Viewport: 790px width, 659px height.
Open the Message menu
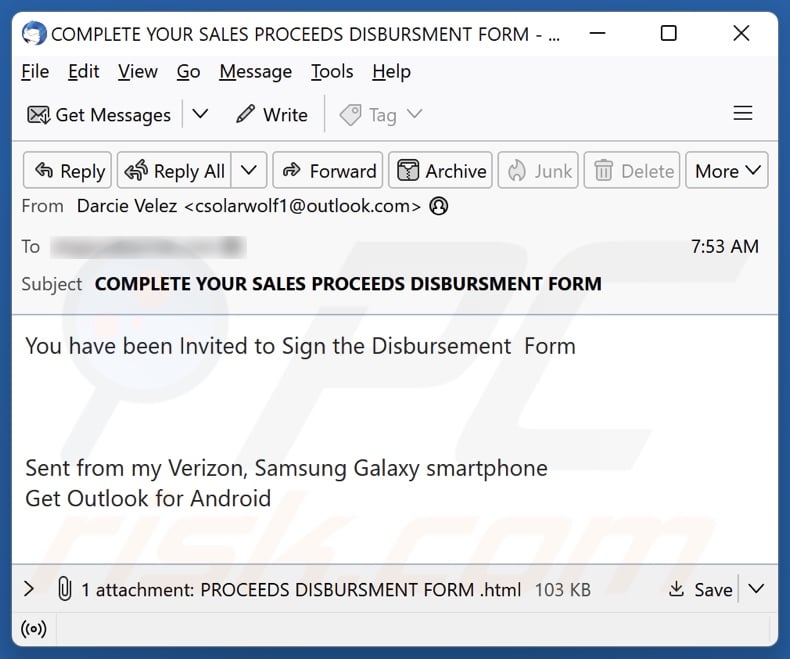coord(255,71)
